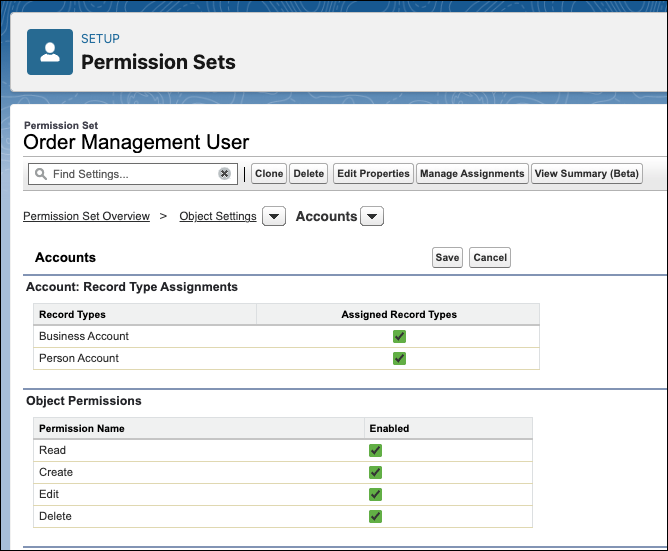The image size is (668, 551).
Task: Open Manage Assignments
Action: [472, 173]
